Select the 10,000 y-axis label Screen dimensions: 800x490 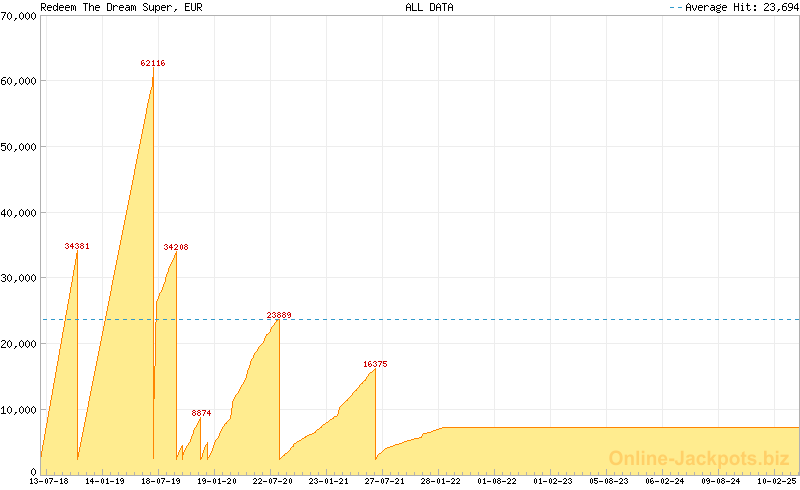[x=18, y=409]
